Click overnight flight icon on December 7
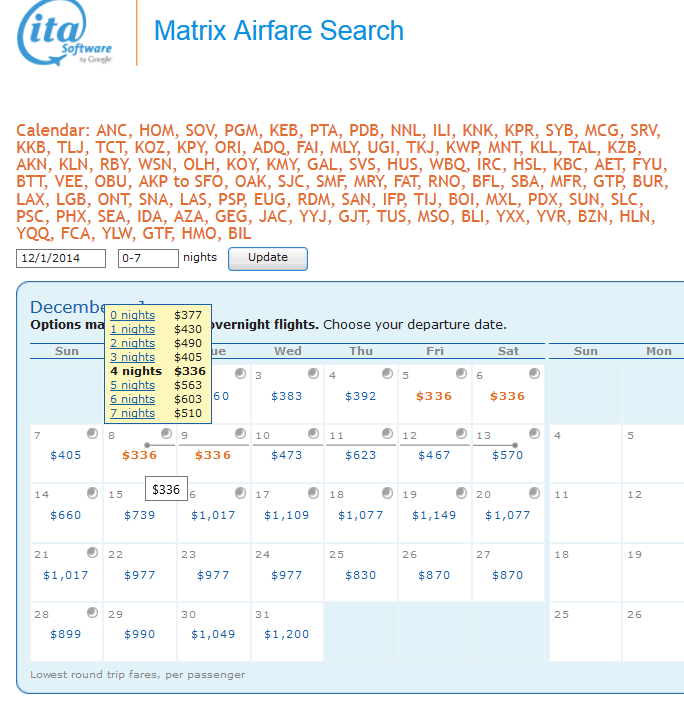Screen dimensions: 684x707 [92, 434]
